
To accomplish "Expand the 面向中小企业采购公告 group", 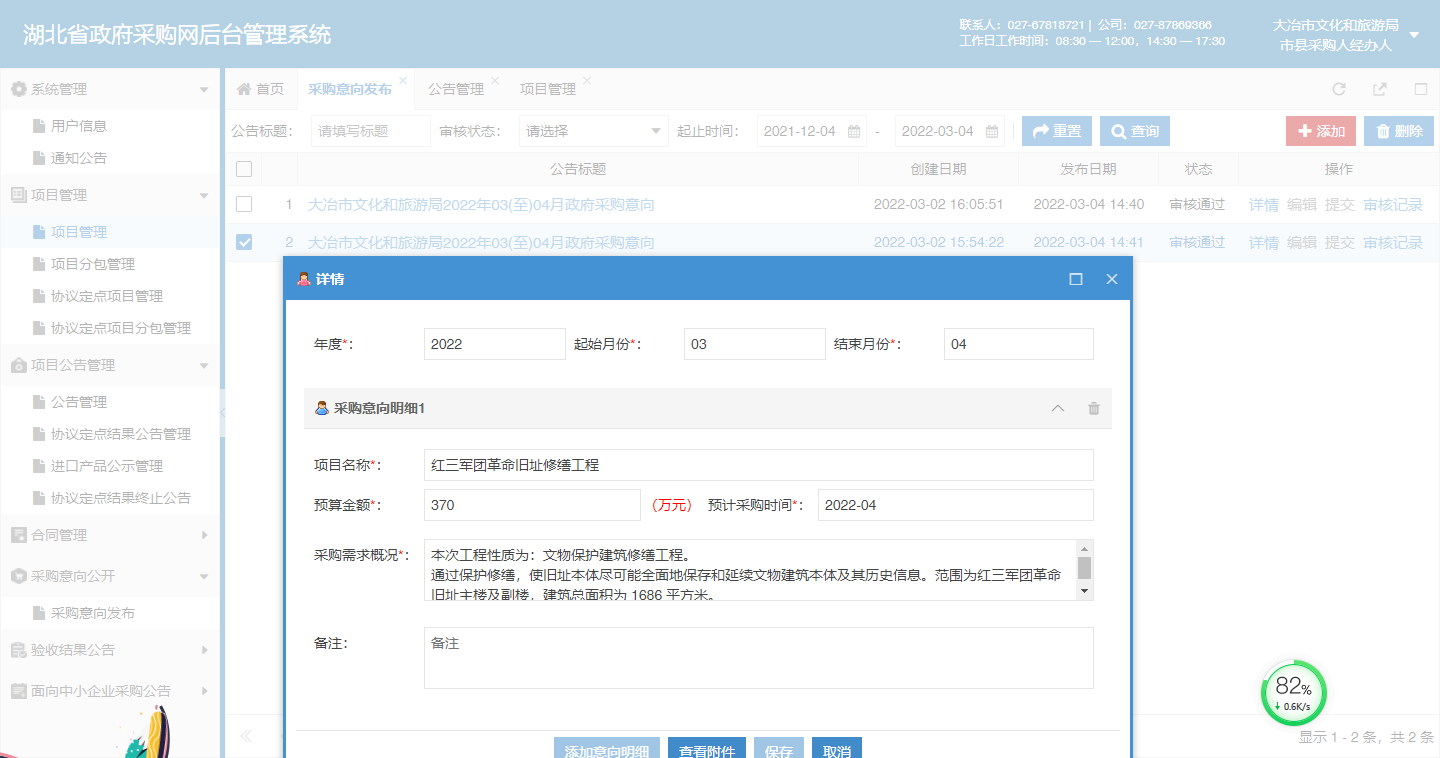I will coord(204,691).
